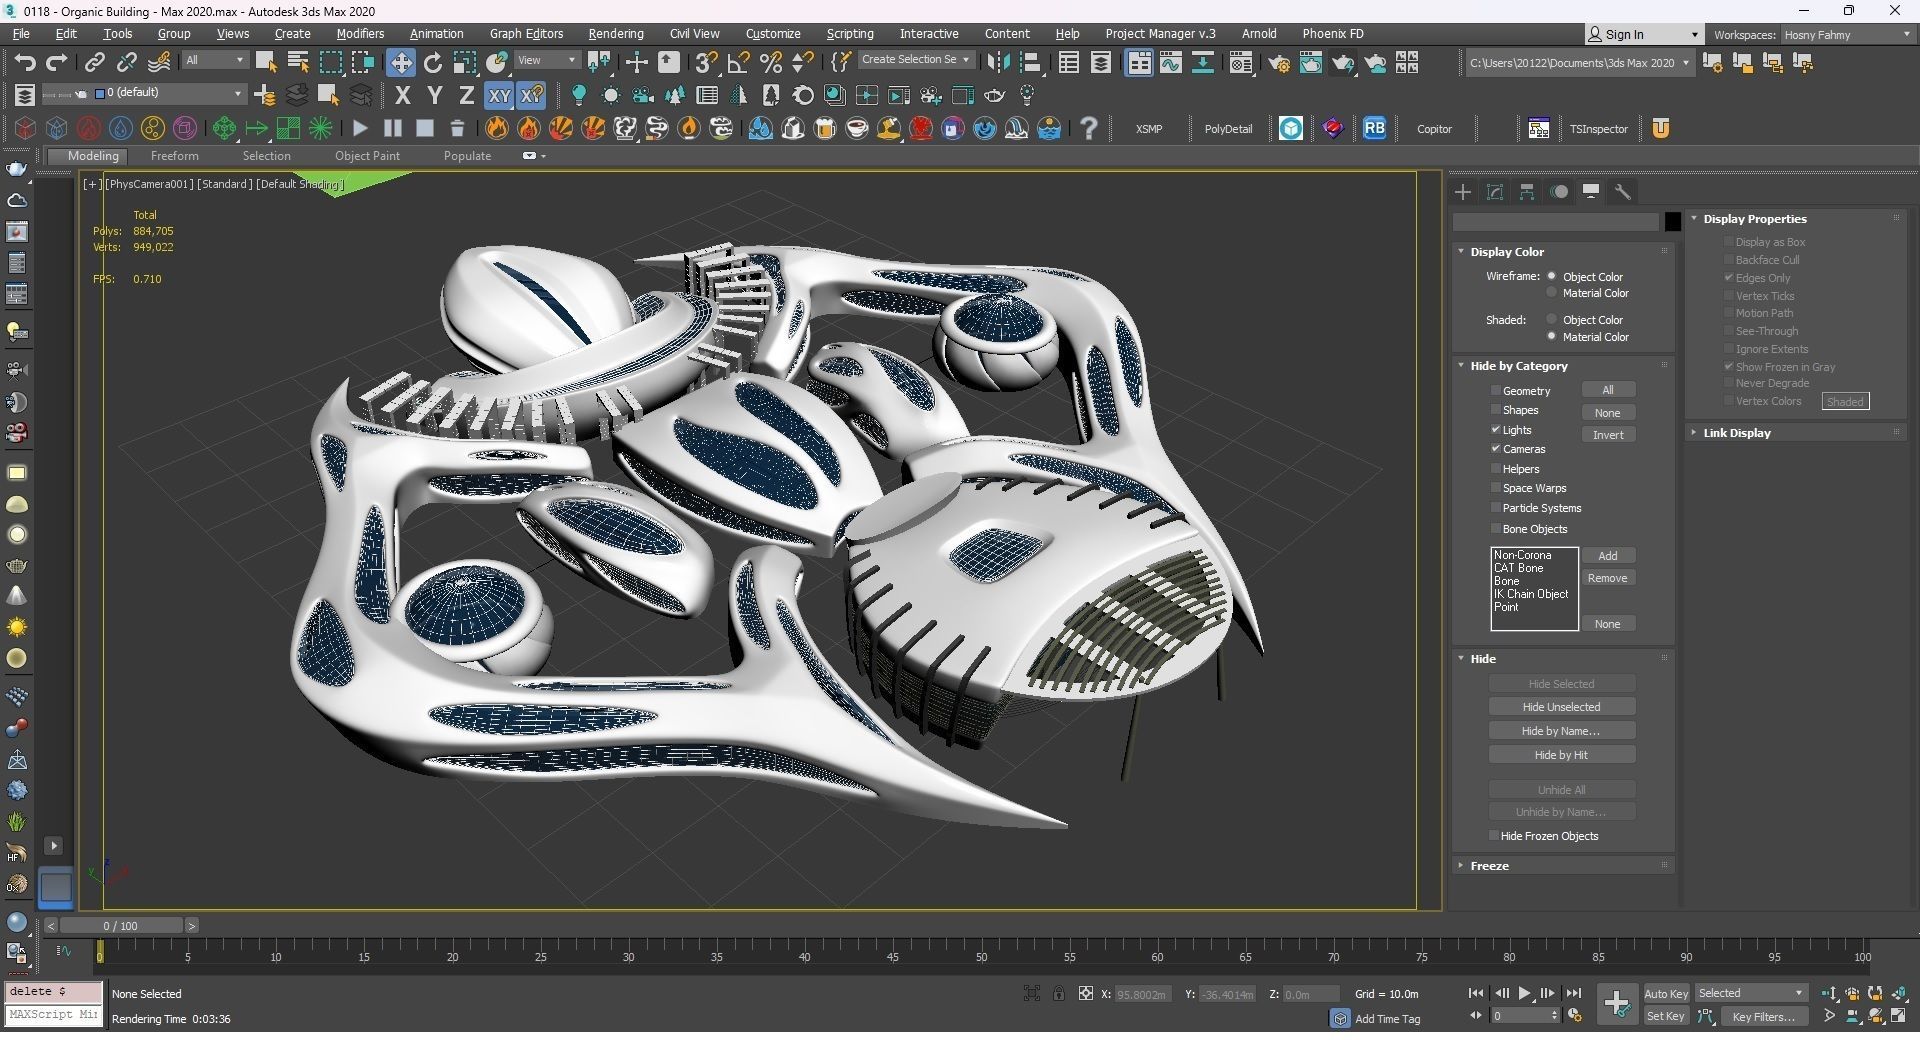
Task: Open the Phoenix FD menu
Action: tap(1333, 34)
